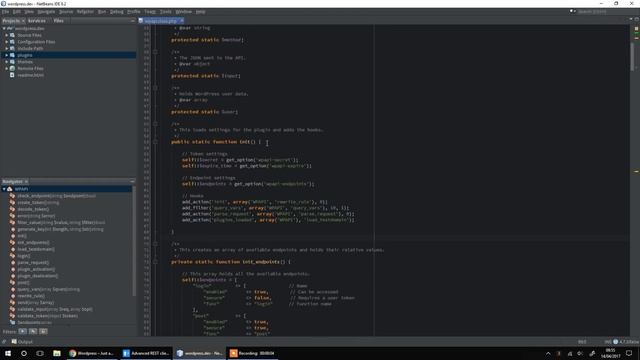Image resolution: width=640 pixels, height=360 pixels.
Task: Select validate_token method in Navigator
Action: click(x=47, y=316)
